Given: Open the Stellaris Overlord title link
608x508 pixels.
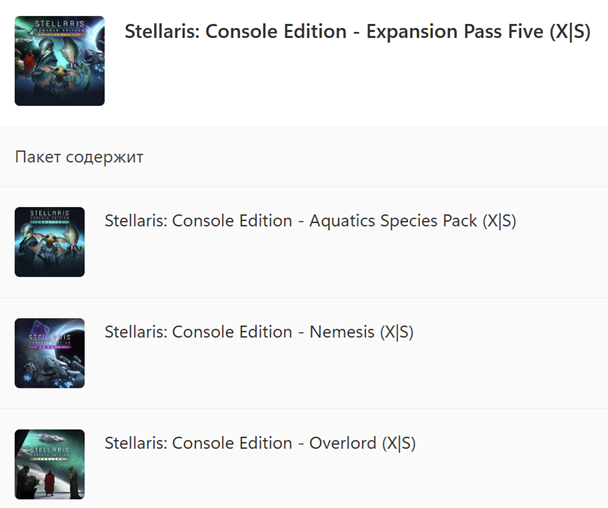Looking at the screenshot, I should [x=241, y=443].
